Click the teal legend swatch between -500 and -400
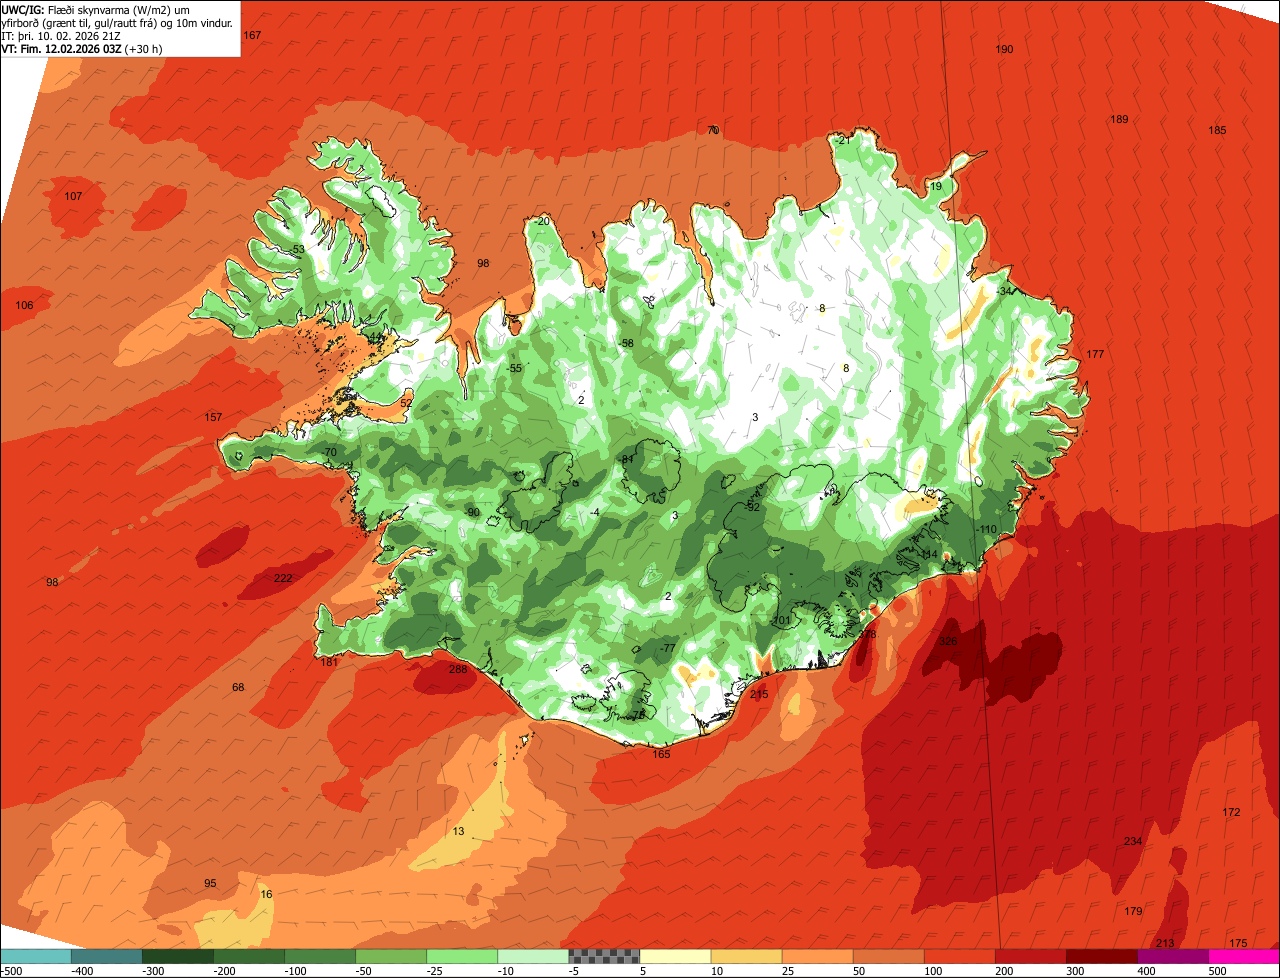The image size is (1280, 978). [35, 956]
